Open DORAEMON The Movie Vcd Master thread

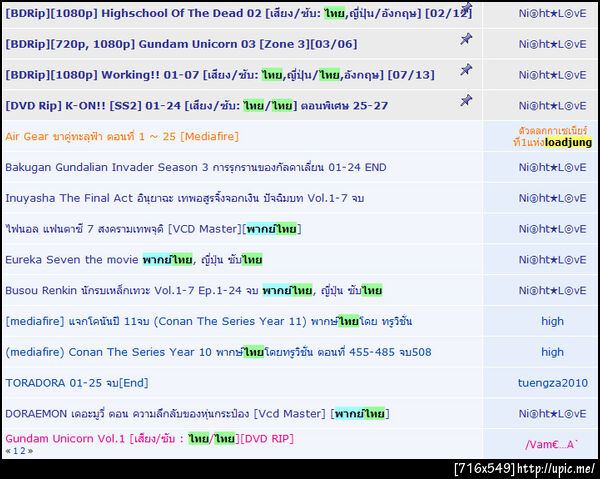pyautogui.click(x=197, y=414)
